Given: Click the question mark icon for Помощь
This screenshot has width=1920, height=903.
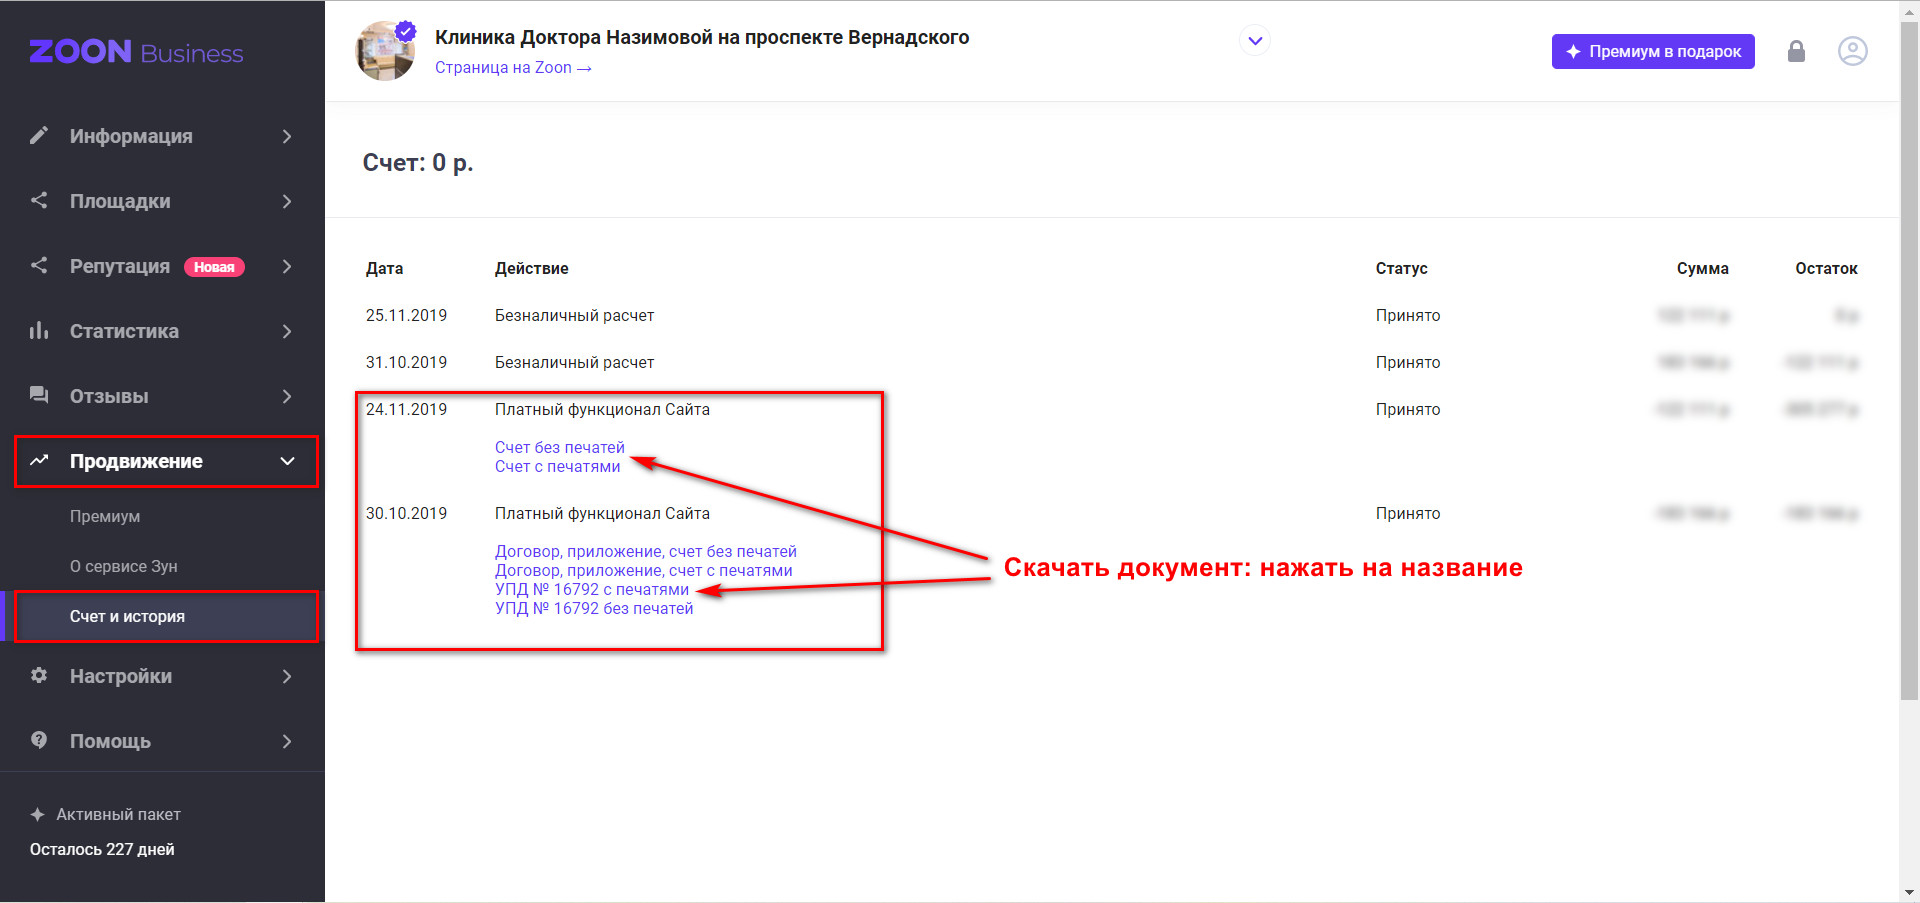Looking at the screenshot, I should (39, 740).
